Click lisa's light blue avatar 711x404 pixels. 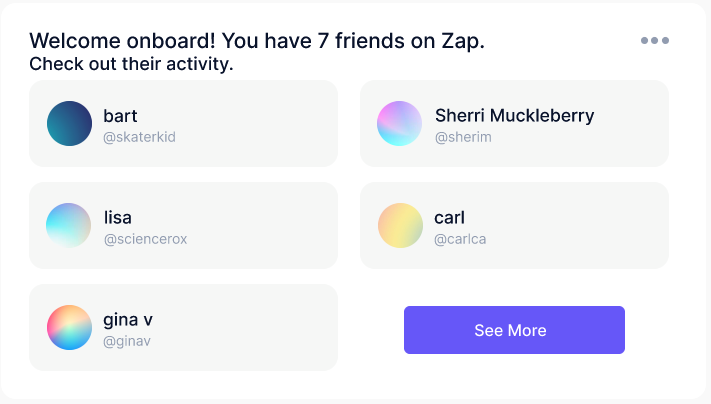point(68,225)
